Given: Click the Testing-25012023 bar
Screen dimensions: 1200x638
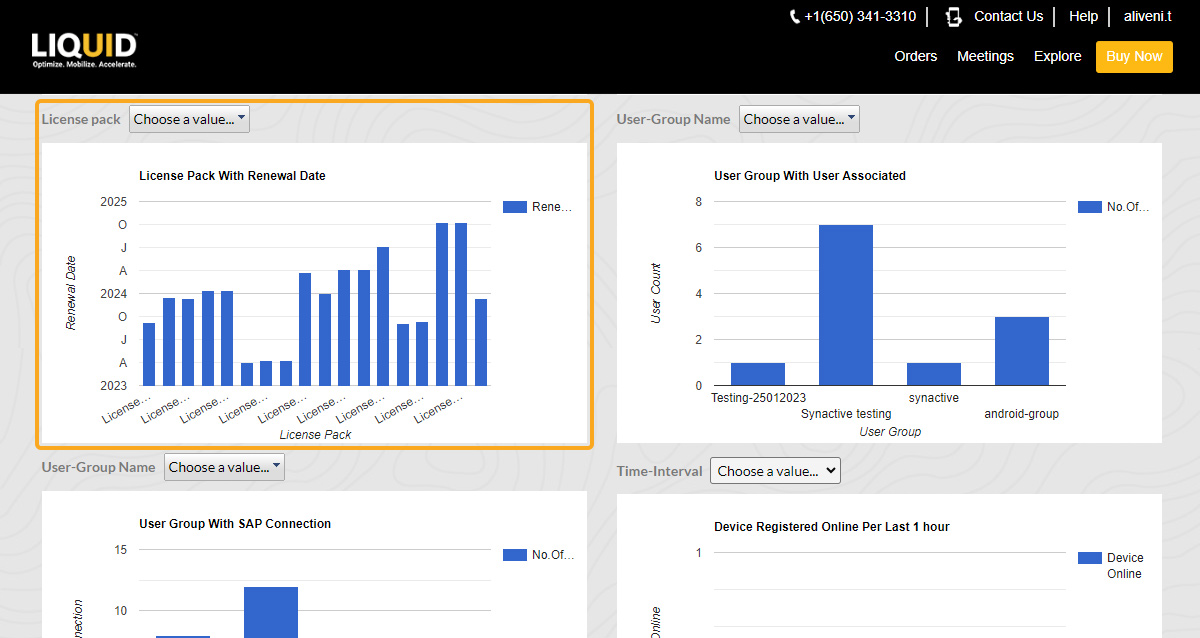Looking at the screenshot, I should (x=758, y=374).
